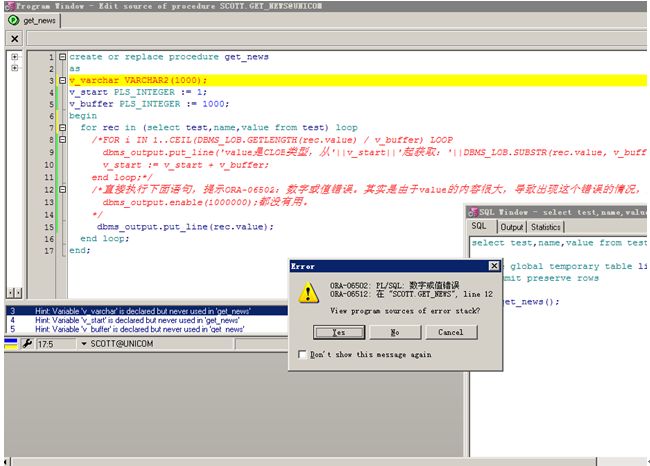Click the 'end;' code line 17
Image resolution: width=650 pixels, height=466 pixels.
[x=80, y=250]
